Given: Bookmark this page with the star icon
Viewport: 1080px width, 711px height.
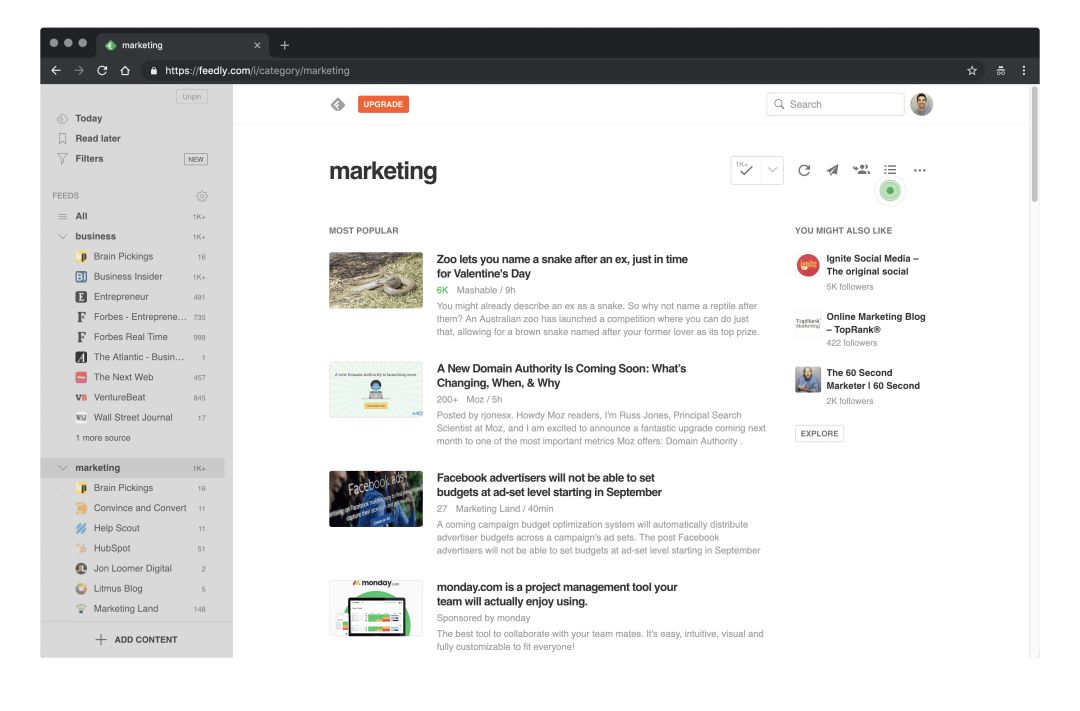Looking at the screenshot, I should pos(972,71).
